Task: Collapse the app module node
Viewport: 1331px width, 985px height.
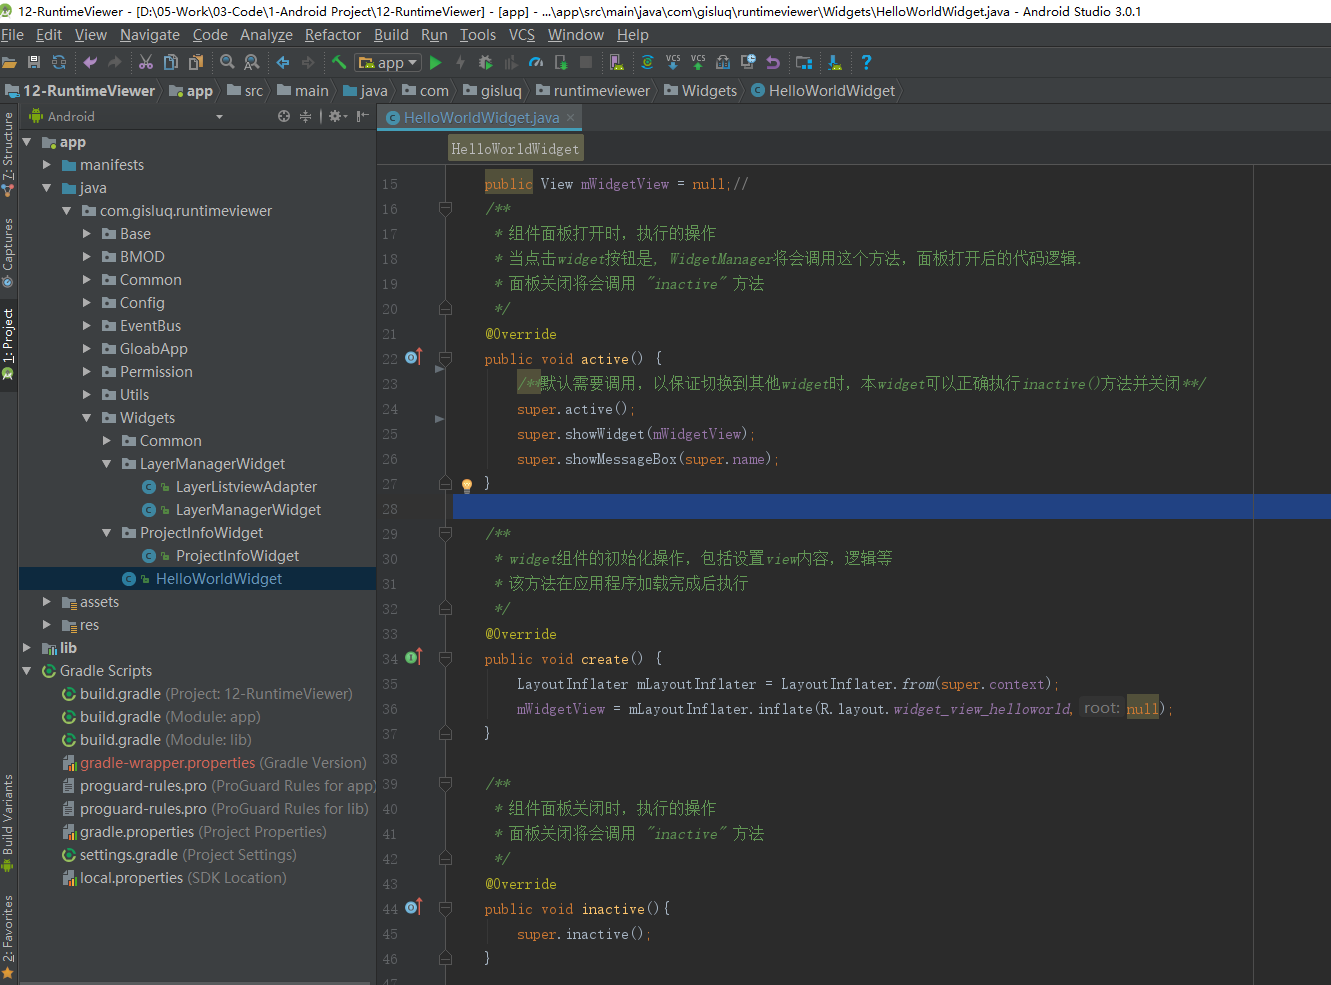Action: click(27, 142)
